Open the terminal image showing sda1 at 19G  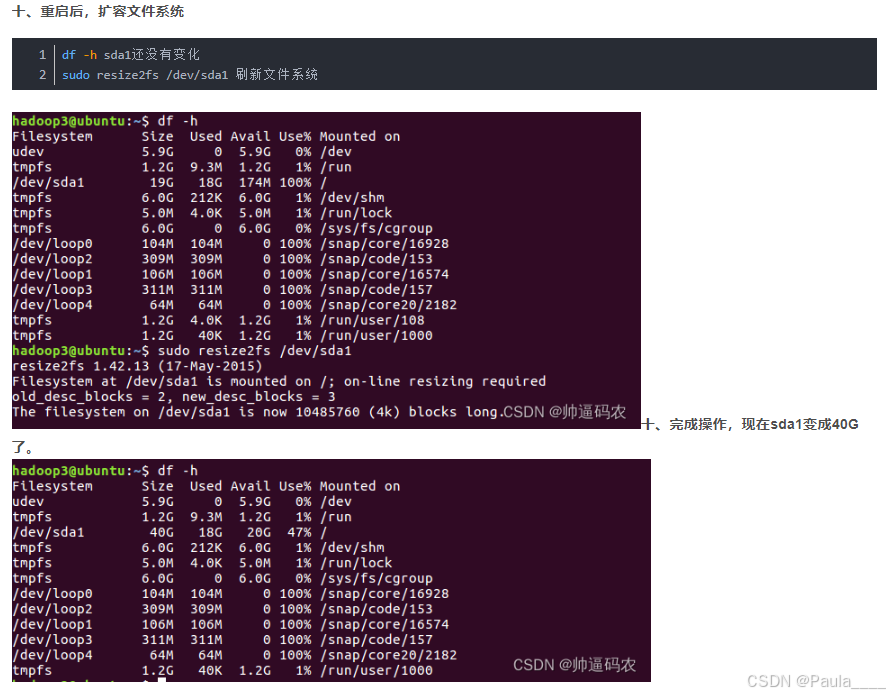pyautogui.click(x=326, y=270)
